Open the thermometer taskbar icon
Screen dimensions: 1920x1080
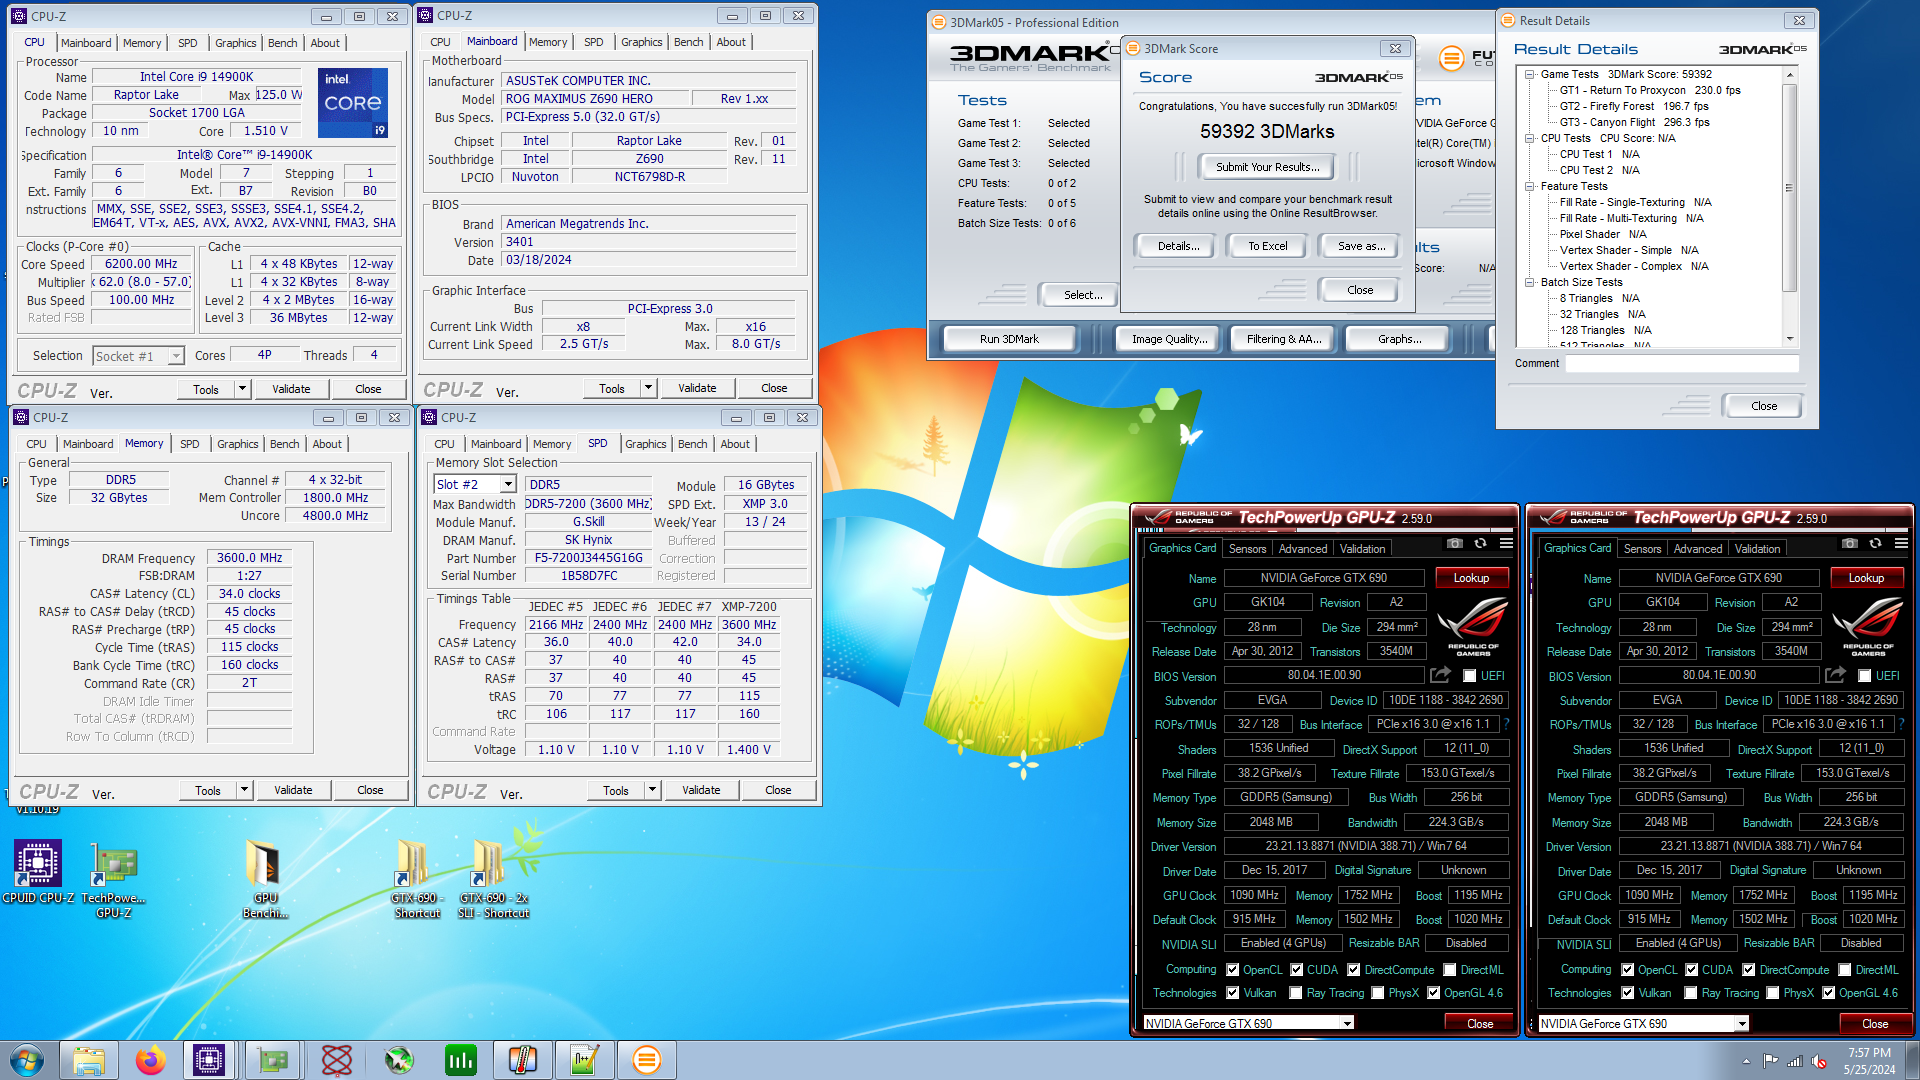pyautogui.click(x=523, y=1060)
